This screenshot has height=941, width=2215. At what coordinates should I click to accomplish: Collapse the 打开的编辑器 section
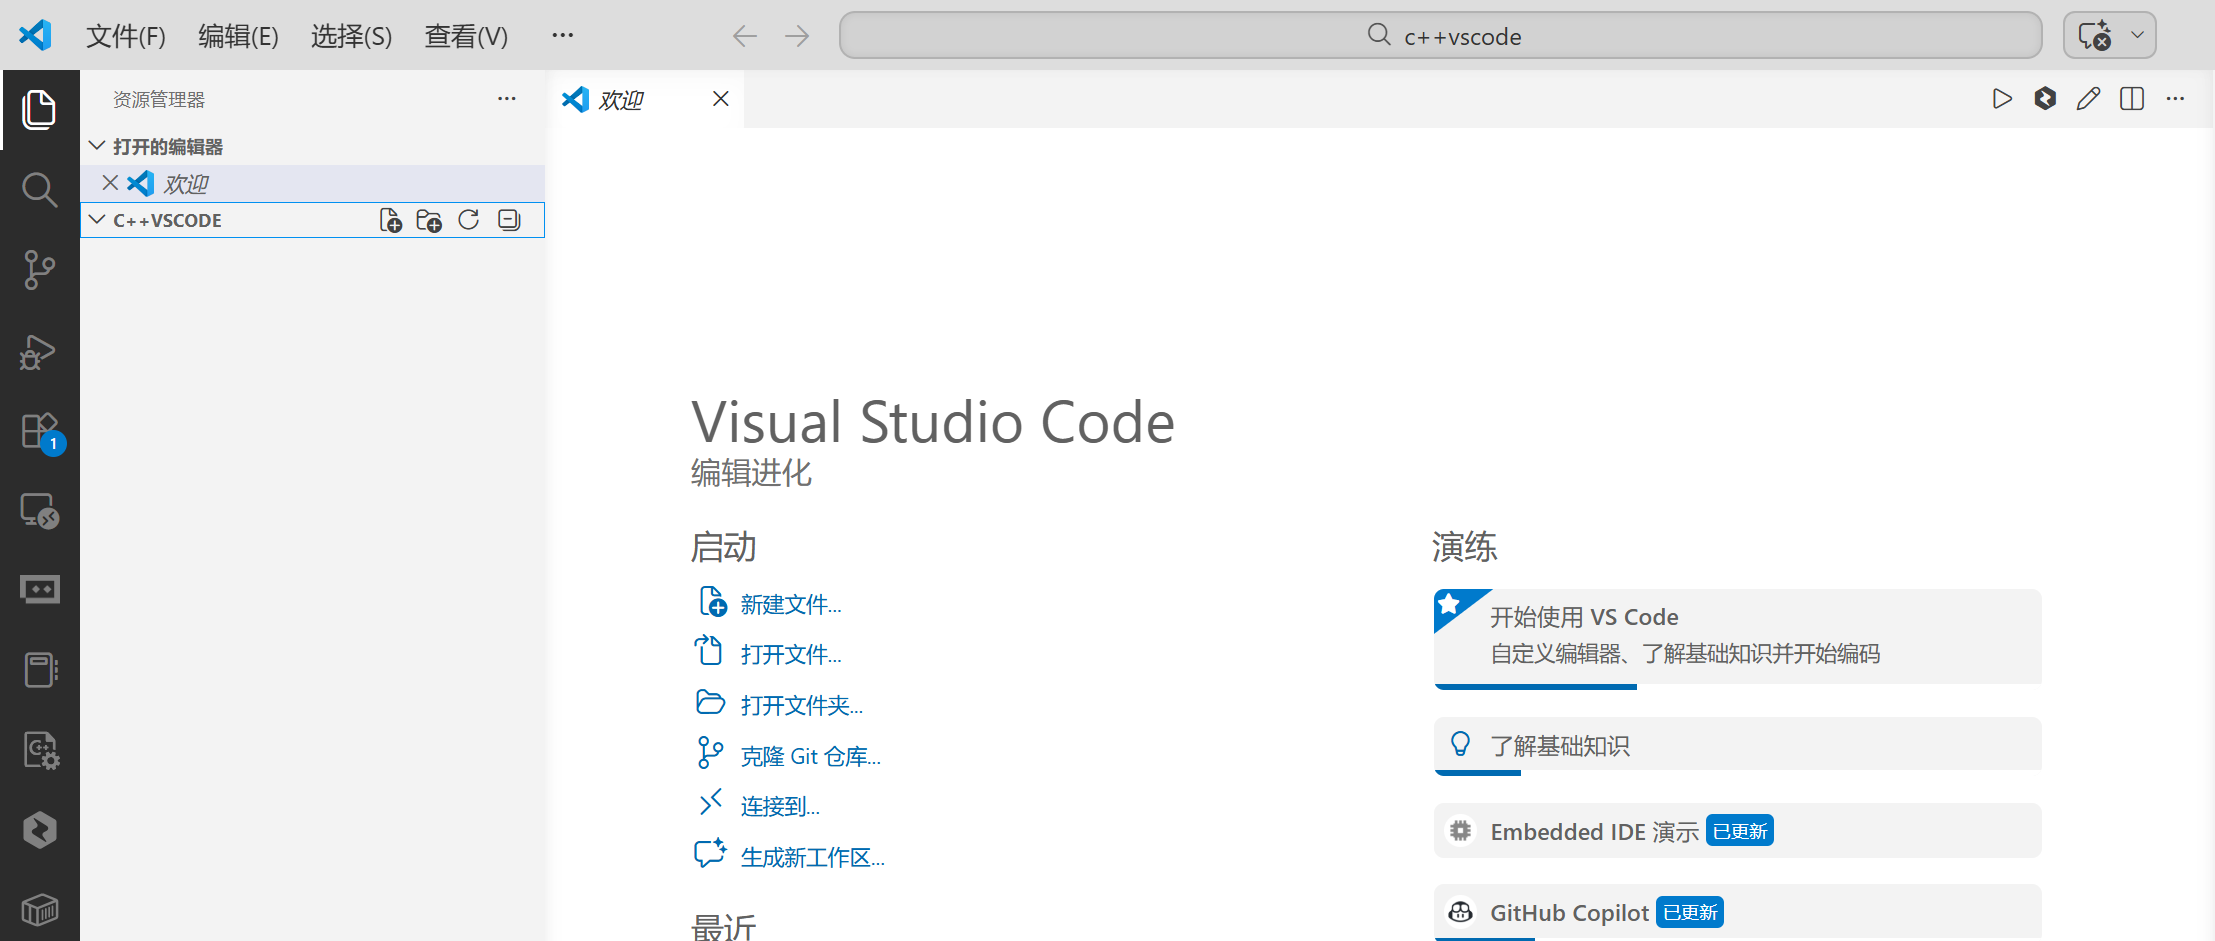pyautogui.click(x=97, y=146)
